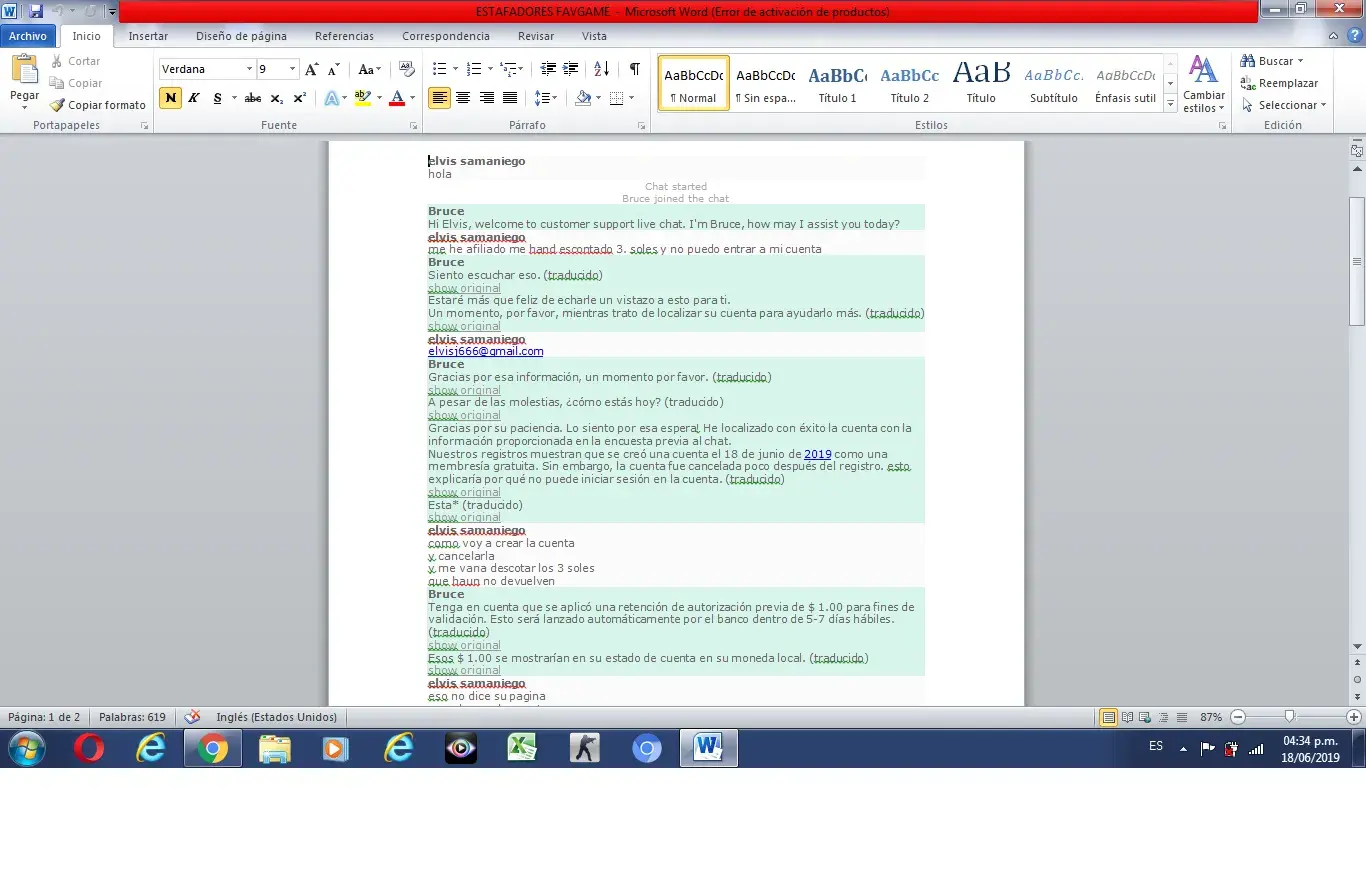Screen dimensions: 1366x870
Task: Toggle show paragraph marks (¶)
Action: (634, 69)
